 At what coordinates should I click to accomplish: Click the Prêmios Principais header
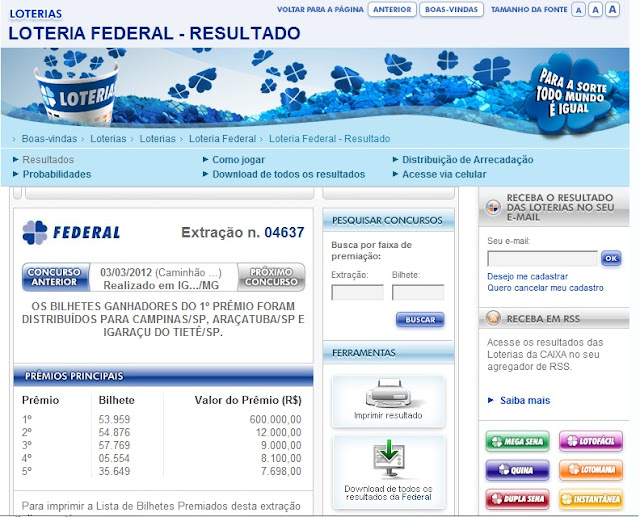tap(164, 376)
